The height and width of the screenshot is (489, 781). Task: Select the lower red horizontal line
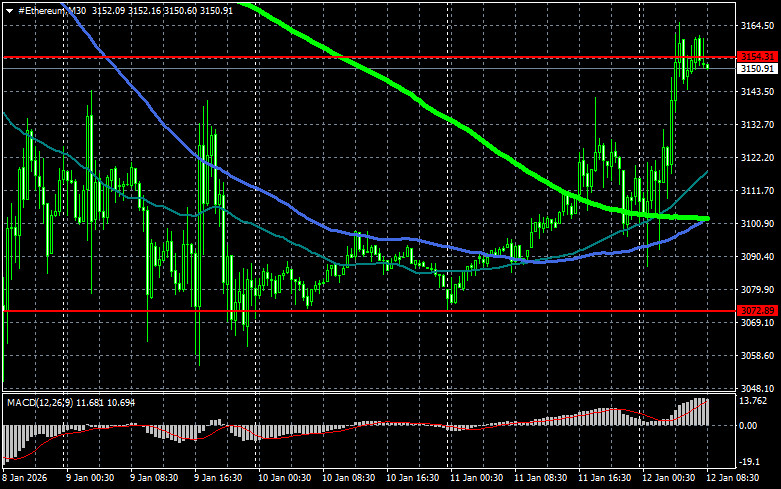[400, 311]
